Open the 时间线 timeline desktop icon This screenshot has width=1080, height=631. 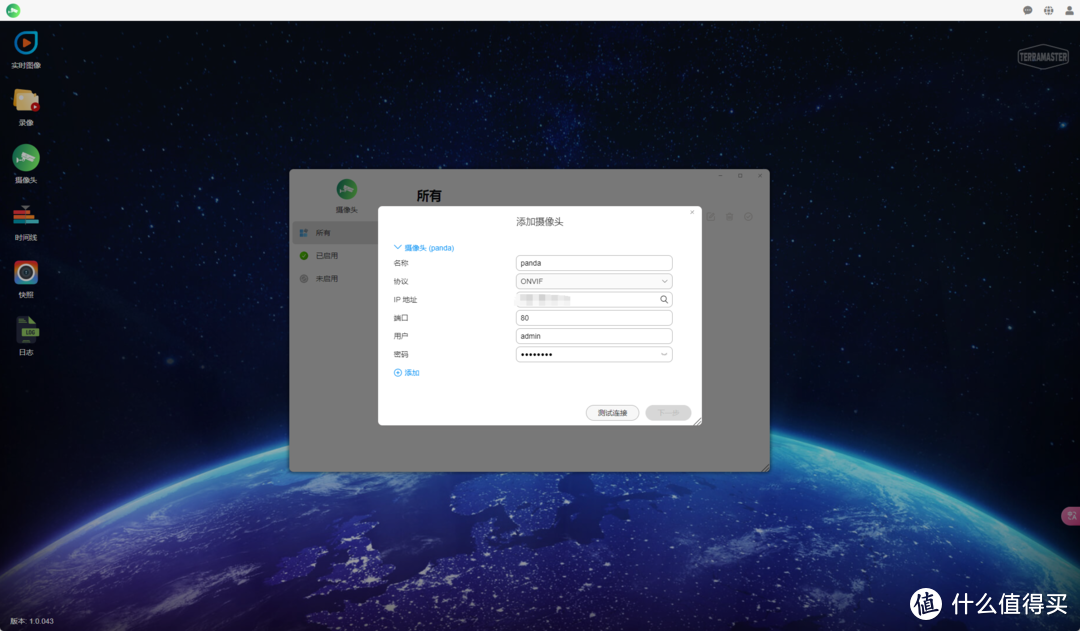point(26,216)
